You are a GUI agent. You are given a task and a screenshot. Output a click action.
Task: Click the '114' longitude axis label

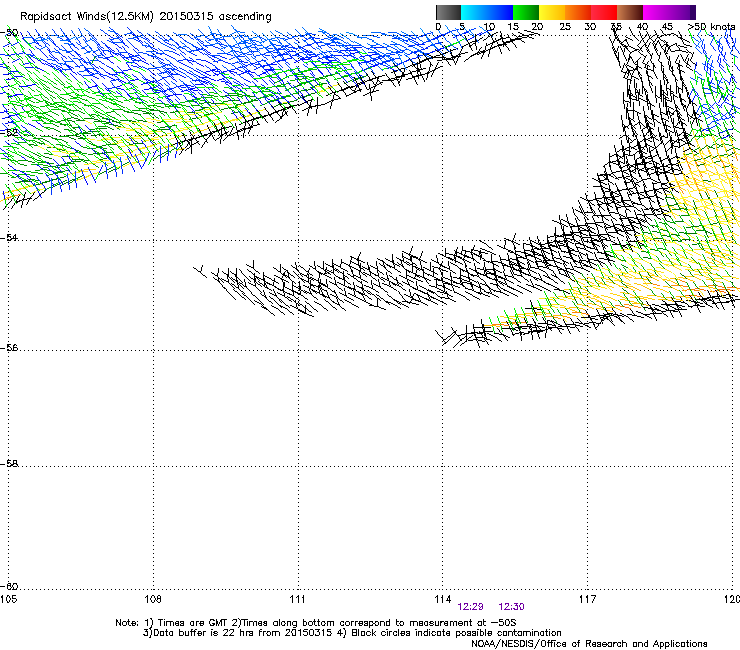point(443,599)
